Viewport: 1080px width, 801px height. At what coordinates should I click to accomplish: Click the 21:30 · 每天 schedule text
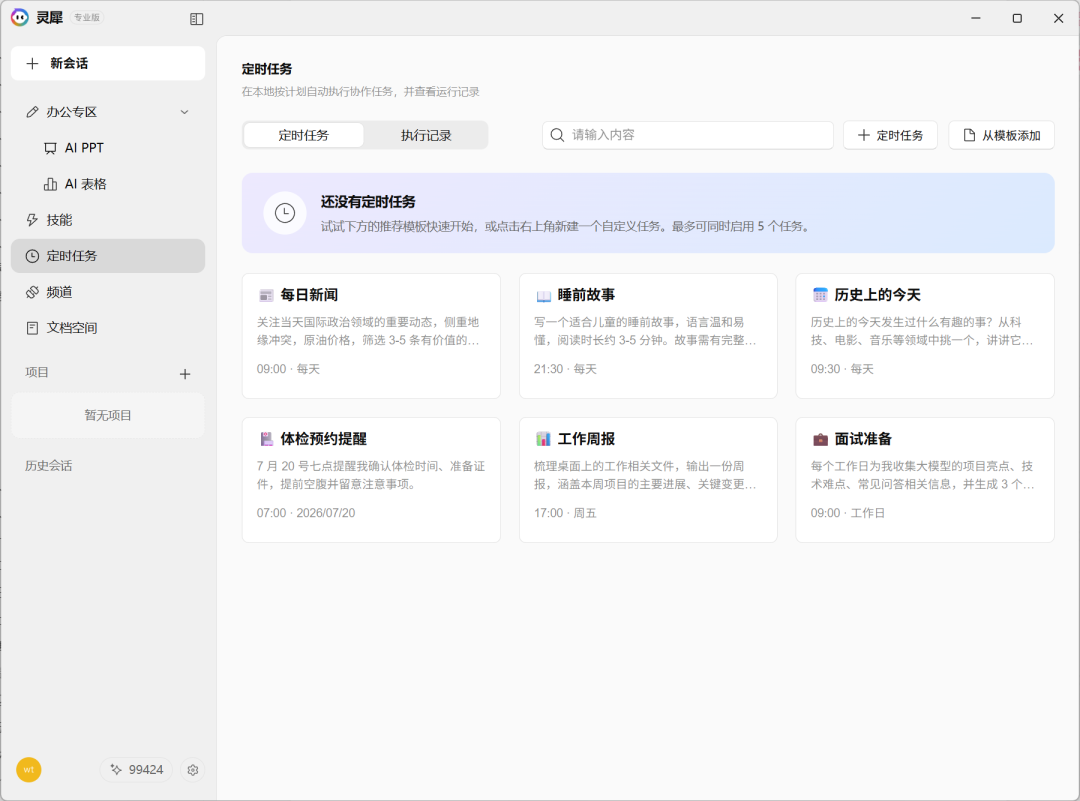[565, 369]
